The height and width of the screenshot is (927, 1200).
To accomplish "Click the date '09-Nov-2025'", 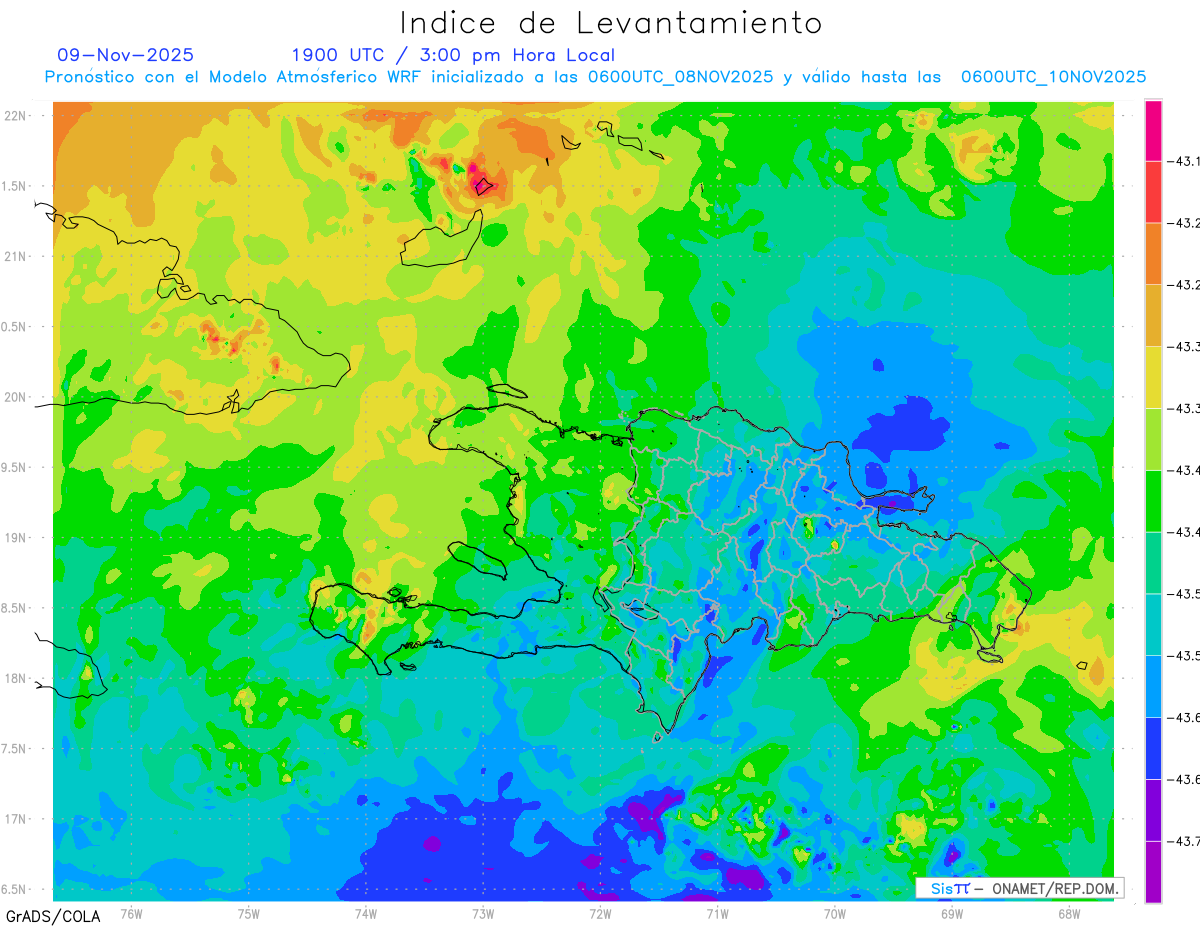I will click(126, 55).
